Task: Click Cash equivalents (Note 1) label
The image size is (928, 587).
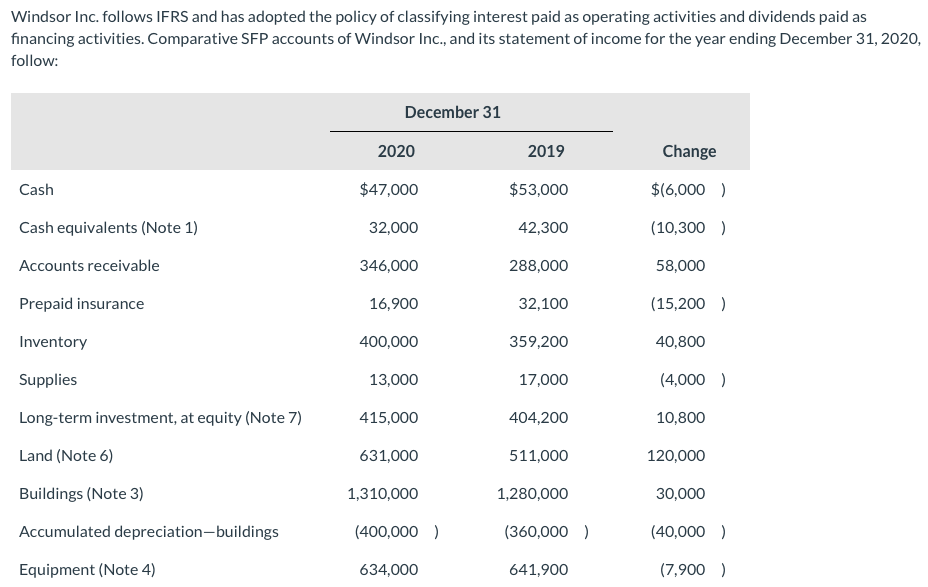Action: 108,228
